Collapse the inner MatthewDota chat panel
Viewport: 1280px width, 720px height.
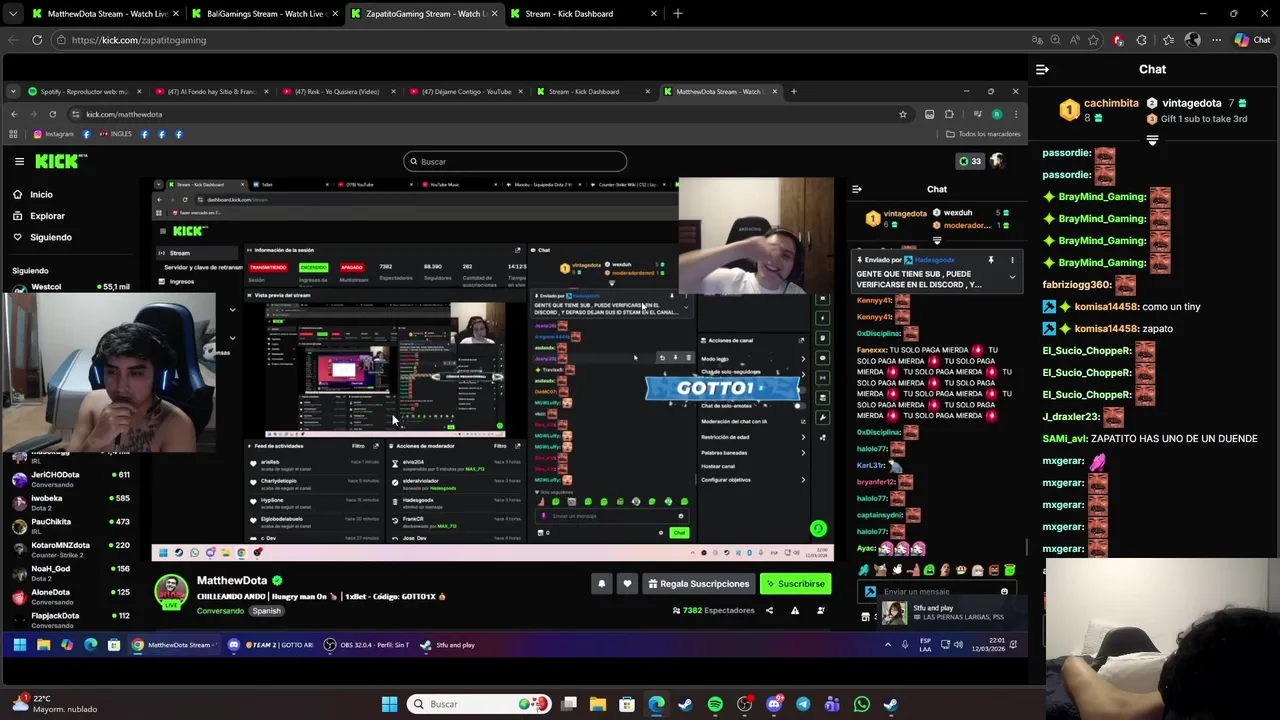(856, 189)
